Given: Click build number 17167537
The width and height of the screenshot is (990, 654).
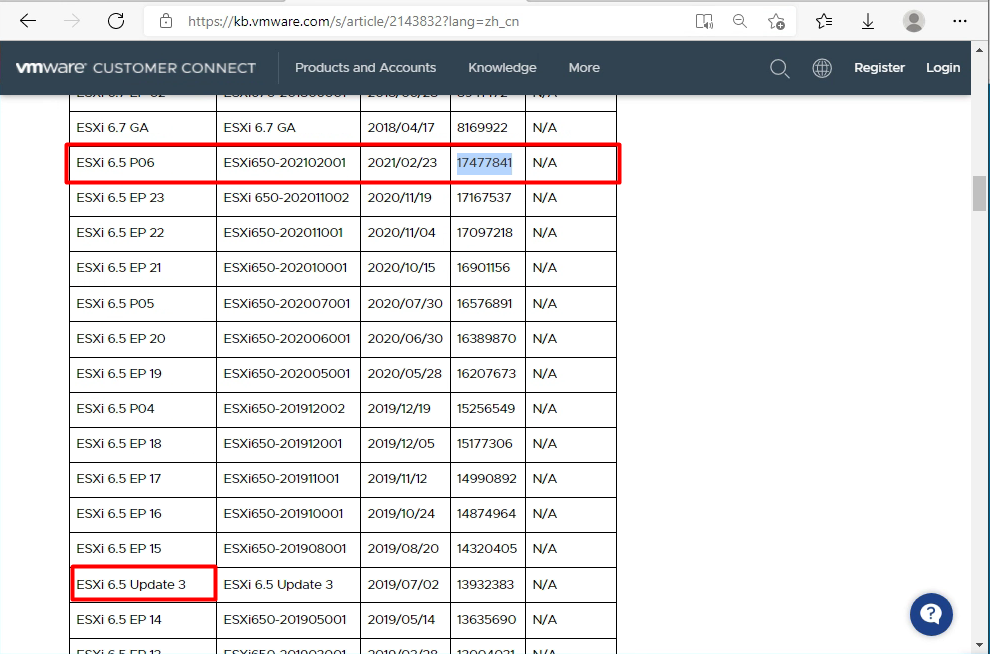Looking at the screenshot, I should pos(484,198).
